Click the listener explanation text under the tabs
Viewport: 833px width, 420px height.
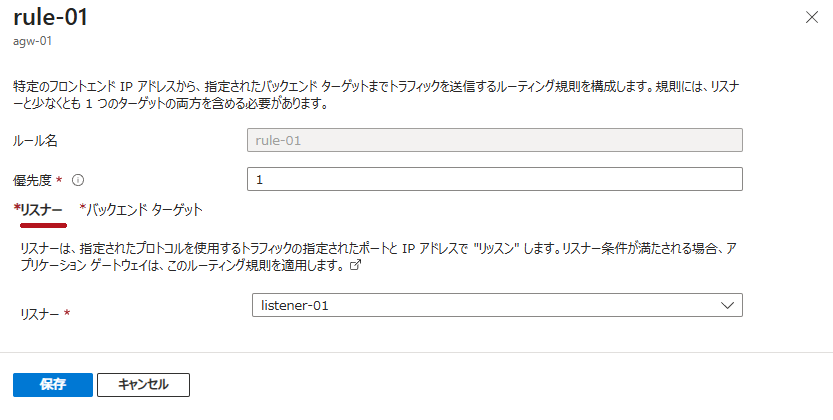[380, 257]
